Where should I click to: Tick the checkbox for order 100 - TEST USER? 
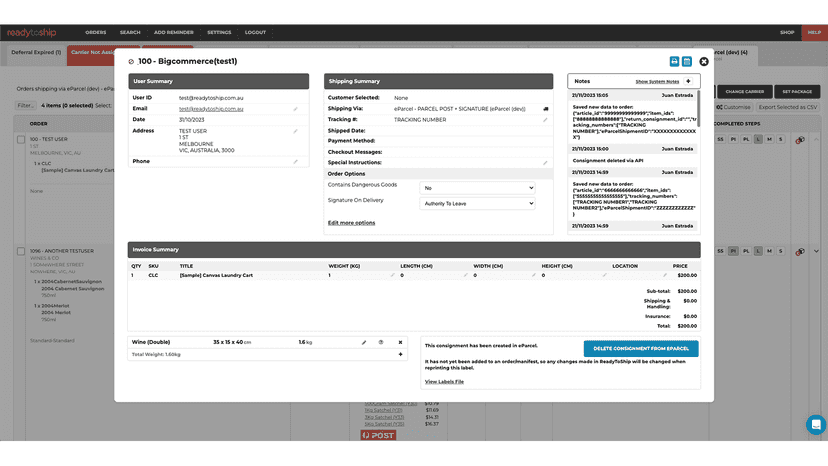[21, 139]
